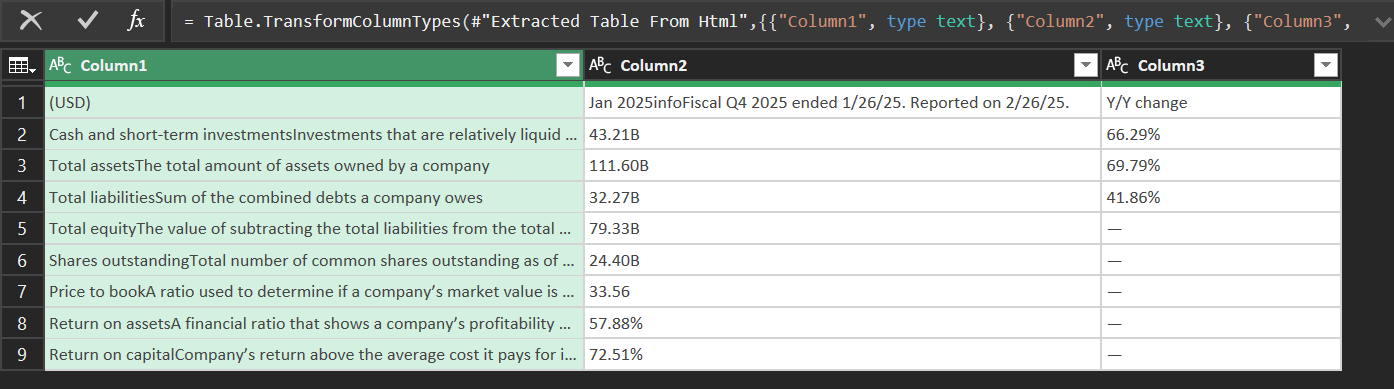
Task: Click the "Total liabilities" description cell
Action: pyautogui.click(x=314, y=197)
